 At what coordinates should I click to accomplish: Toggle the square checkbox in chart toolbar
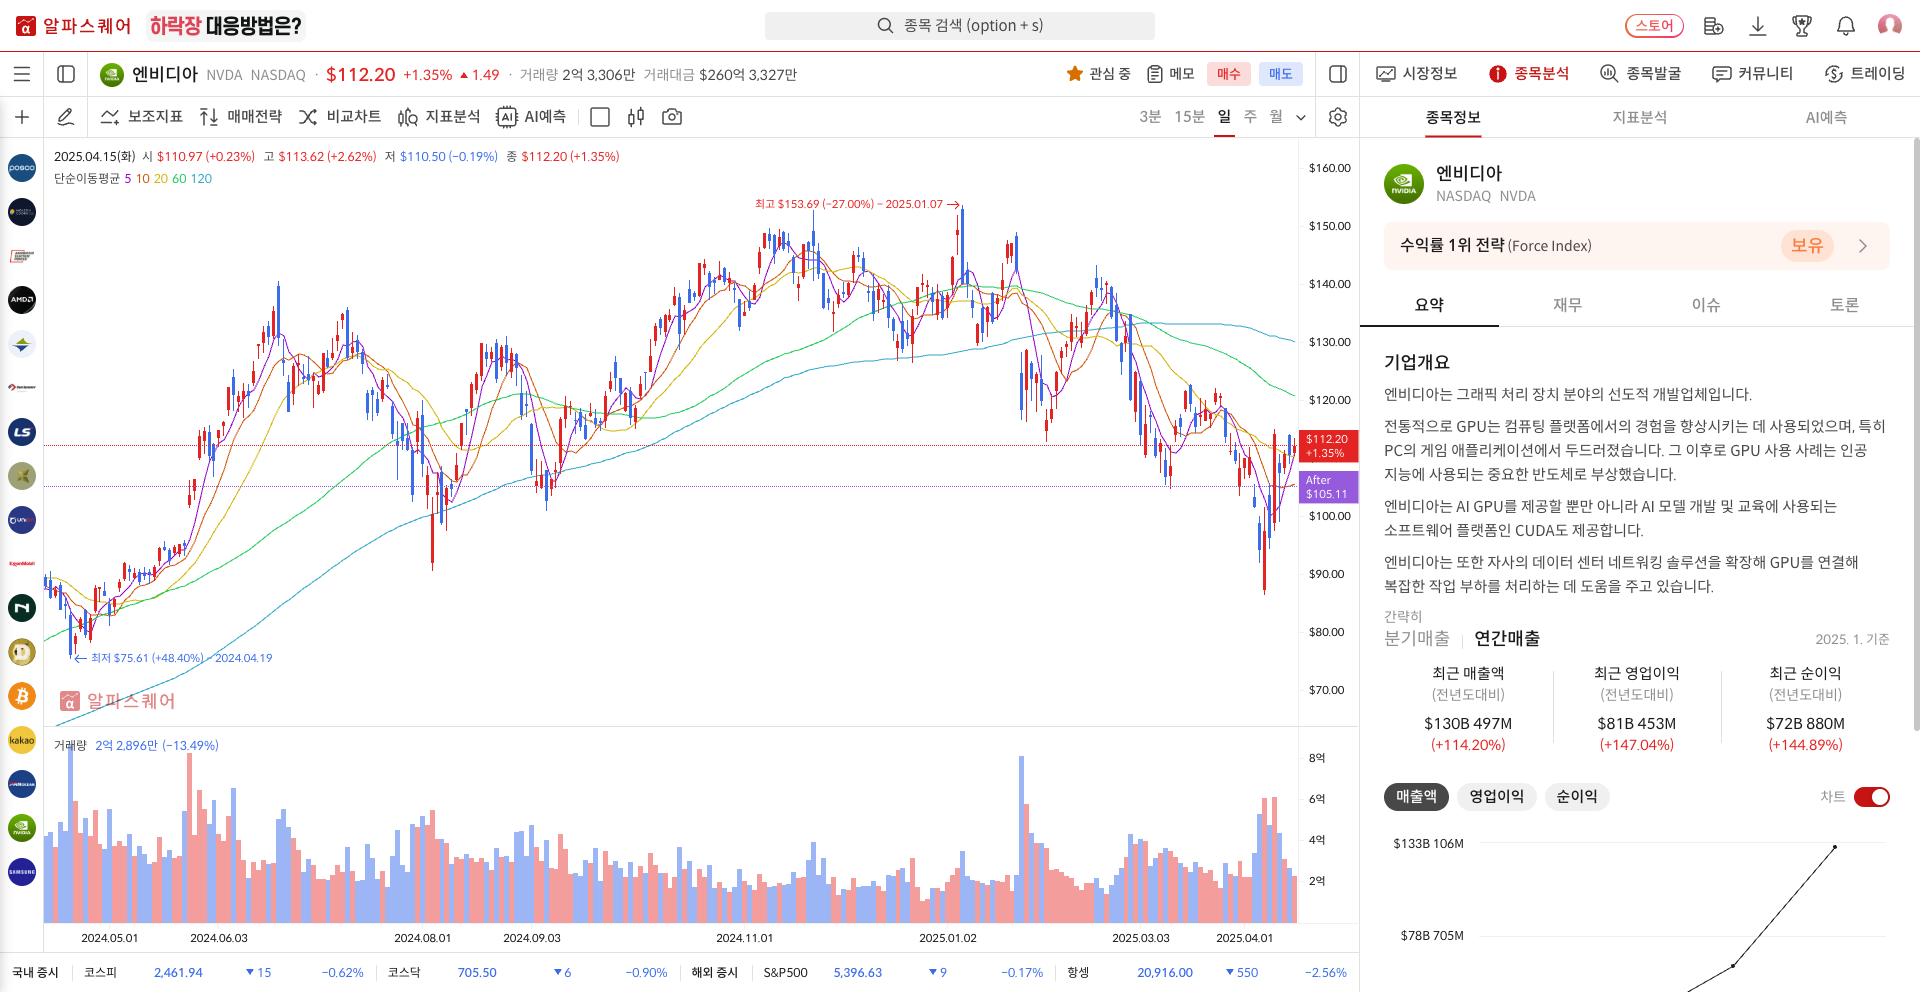[600, 117]
